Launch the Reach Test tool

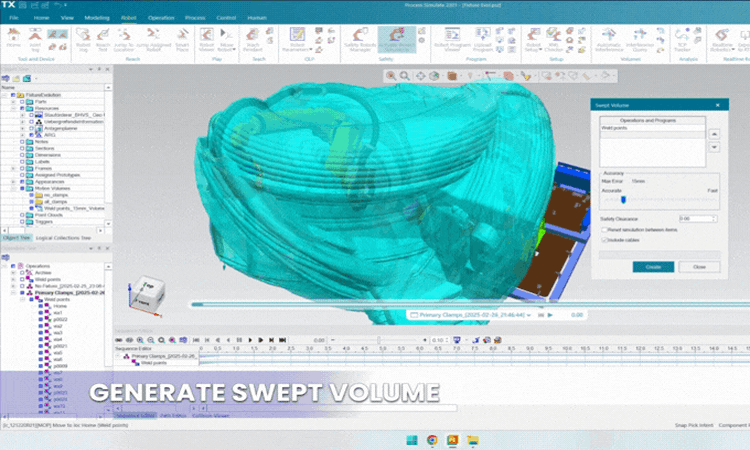click(x=103, y=39)
